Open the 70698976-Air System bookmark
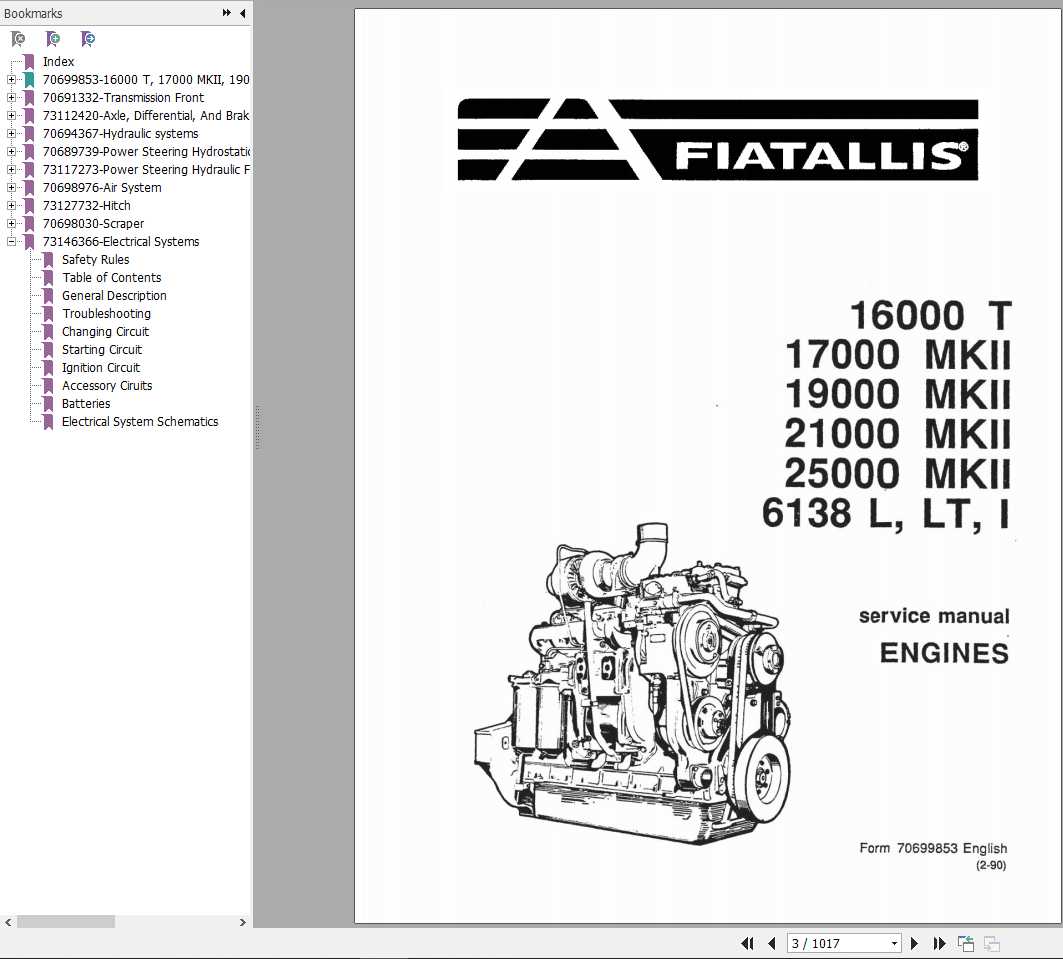1063x959 pixels. 102,187
